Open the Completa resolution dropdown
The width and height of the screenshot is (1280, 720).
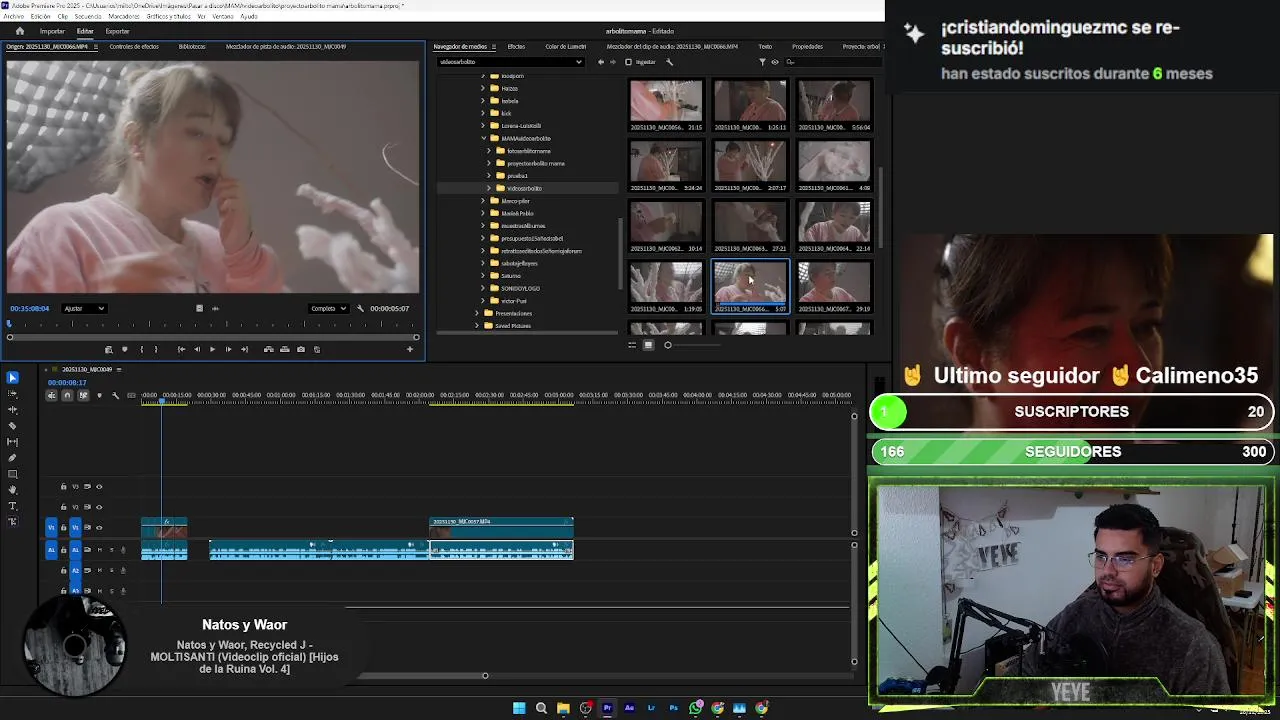328,308
